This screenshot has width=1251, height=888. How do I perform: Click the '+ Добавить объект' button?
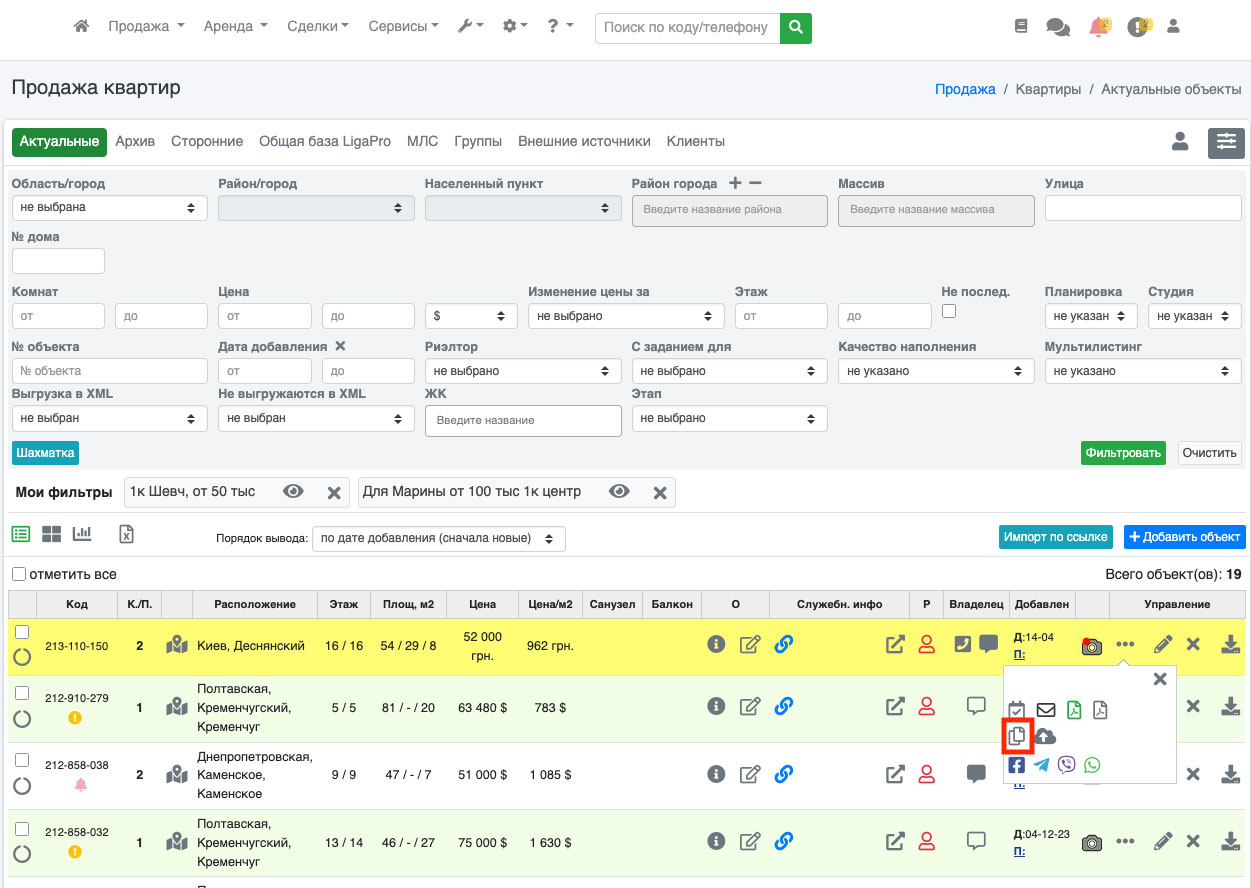[1184, 537]
